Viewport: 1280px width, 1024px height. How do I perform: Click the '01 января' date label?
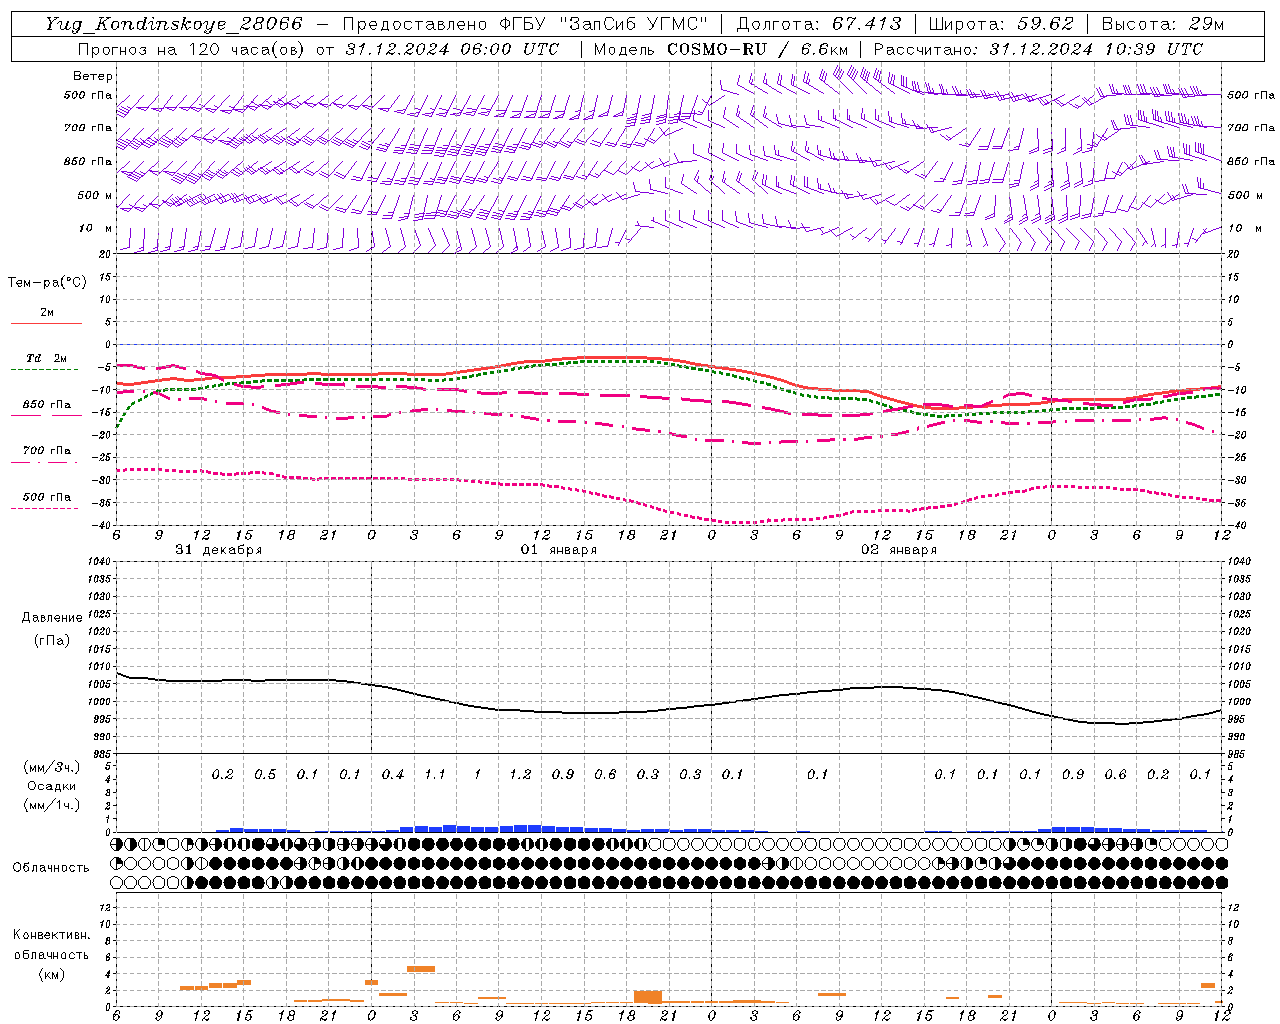[559, 550]
